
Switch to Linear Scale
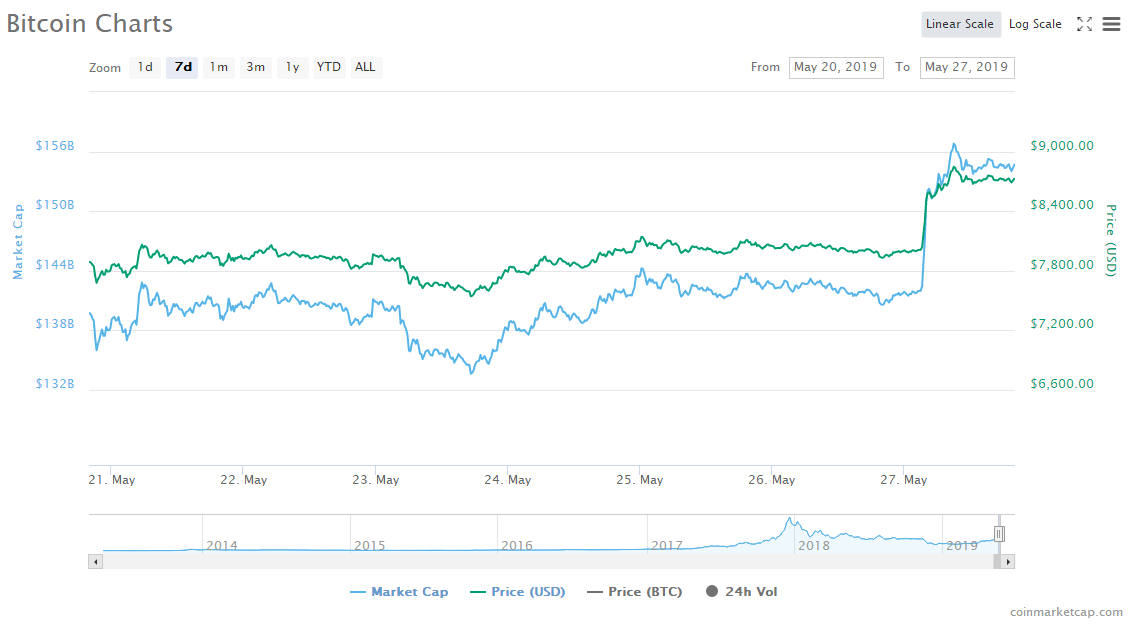click(x=960, y=24)
